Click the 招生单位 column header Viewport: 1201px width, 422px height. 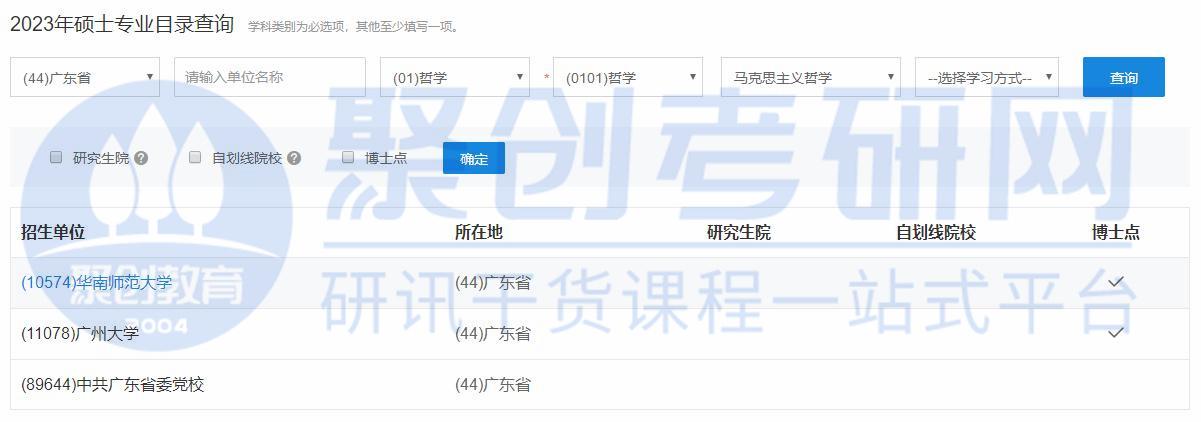click(53, 232)
